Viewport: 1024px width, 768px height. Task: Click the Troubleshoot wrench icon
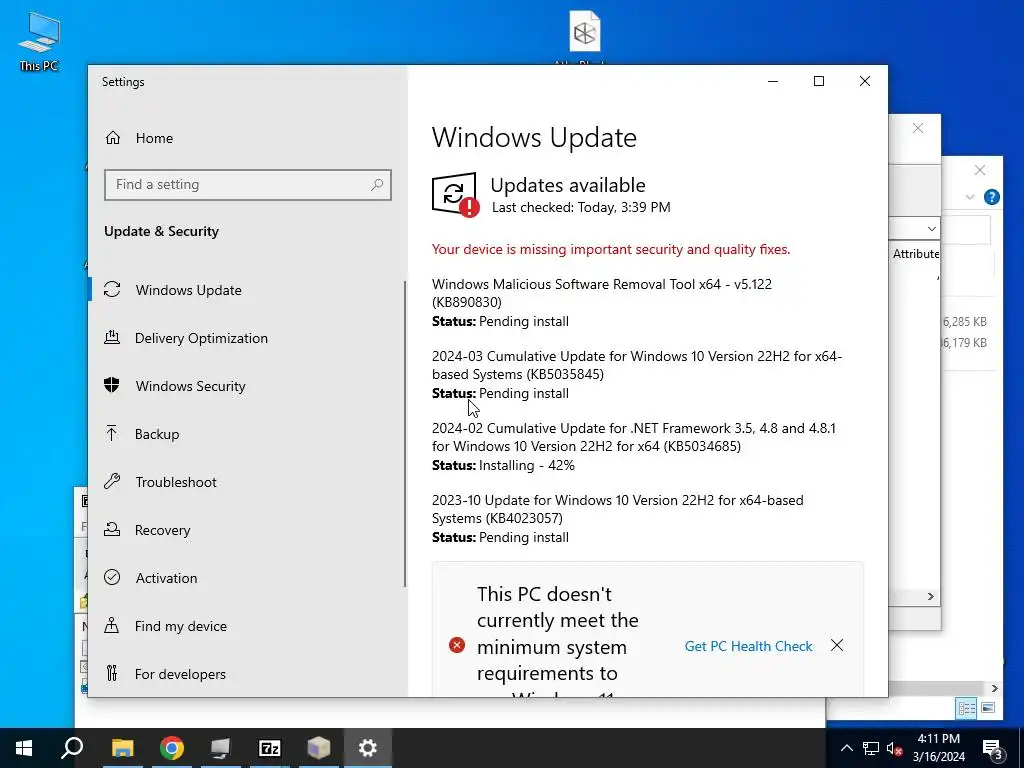coord(112,481)
